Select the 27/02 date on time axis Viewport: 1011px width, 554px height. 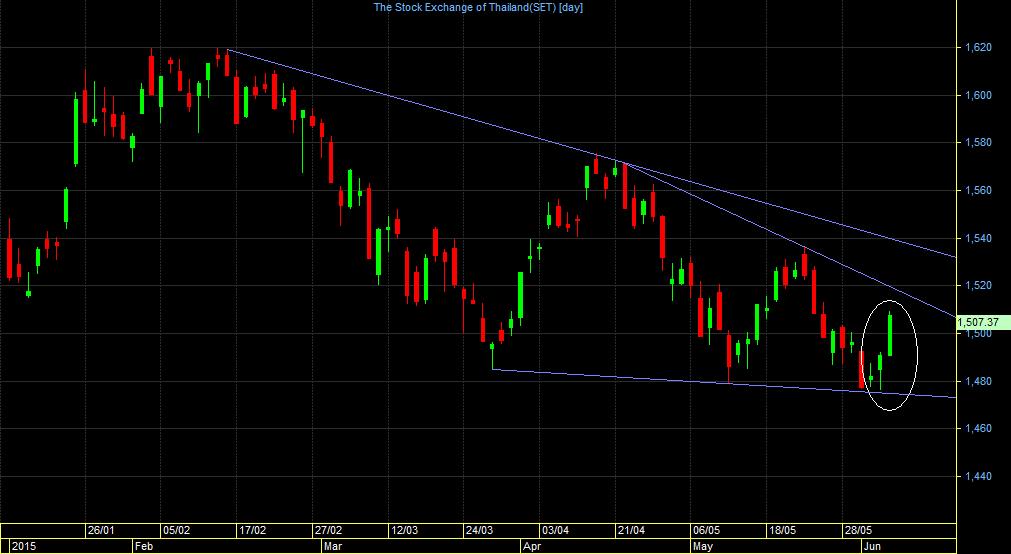[x=328, y=530]
